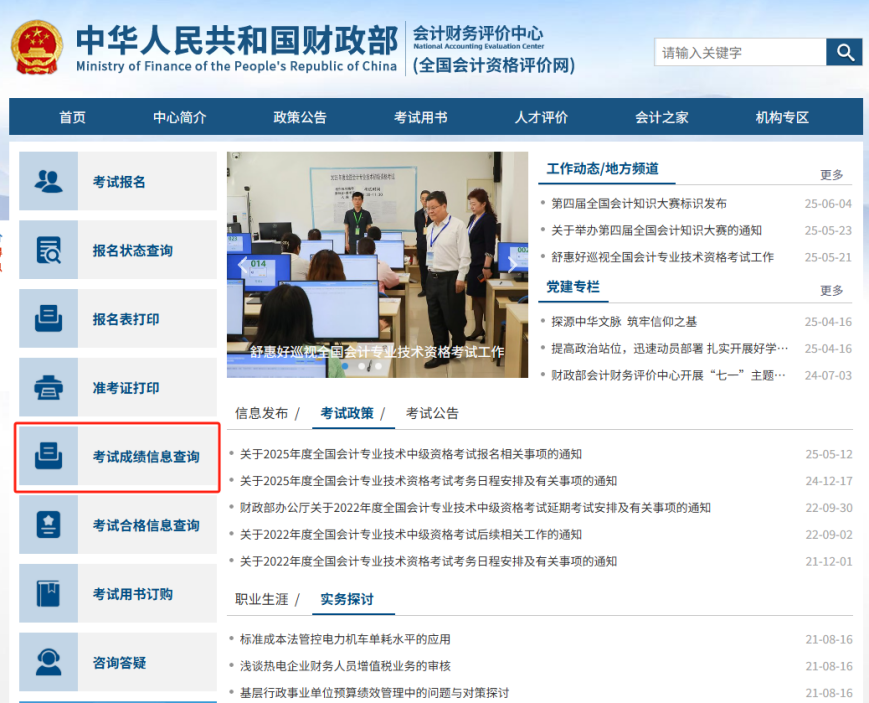Screen dimensions: 869x703
Task: Select the 准考证打印 icon in sidebar
Action: pos(49,388)
